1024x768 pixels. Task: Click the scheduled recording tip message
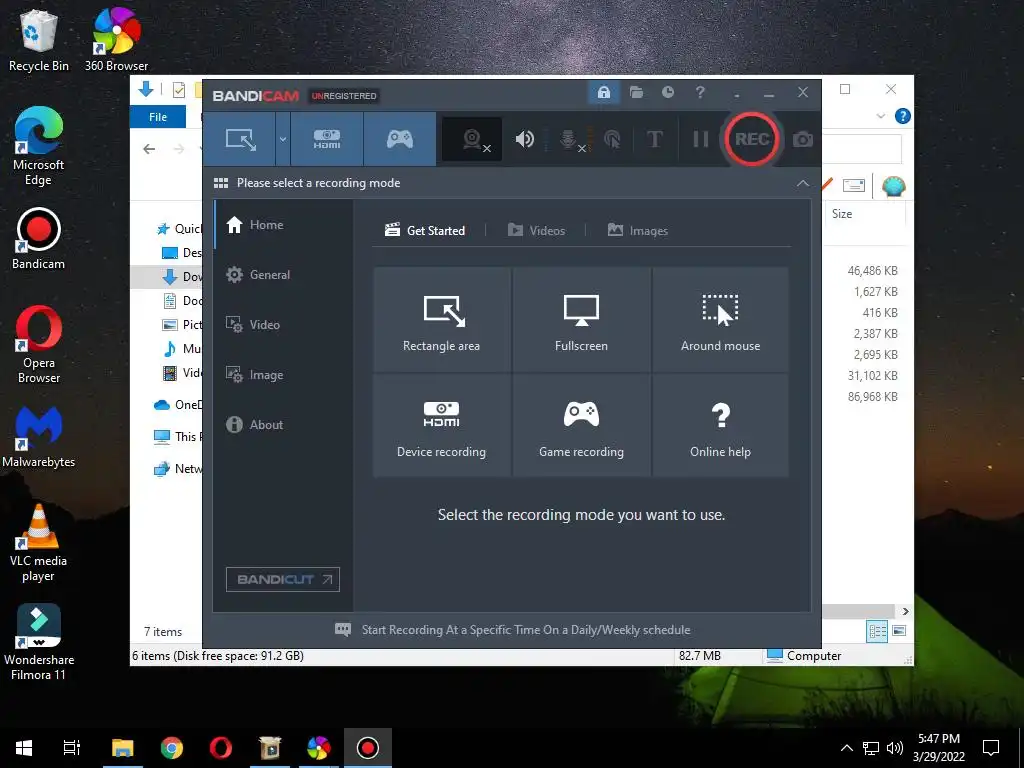coord(513,630)
